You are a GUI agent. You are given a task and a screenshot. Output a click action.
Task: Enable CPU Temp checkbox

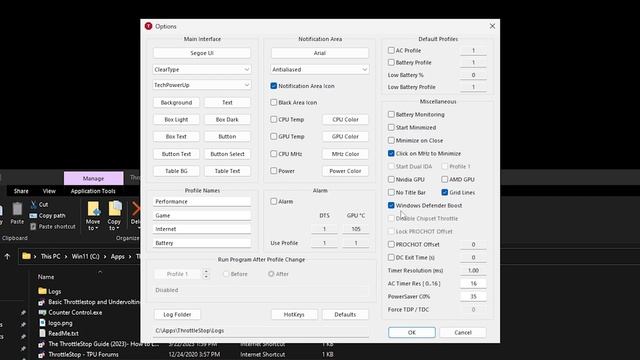click(x=273, y=120)
